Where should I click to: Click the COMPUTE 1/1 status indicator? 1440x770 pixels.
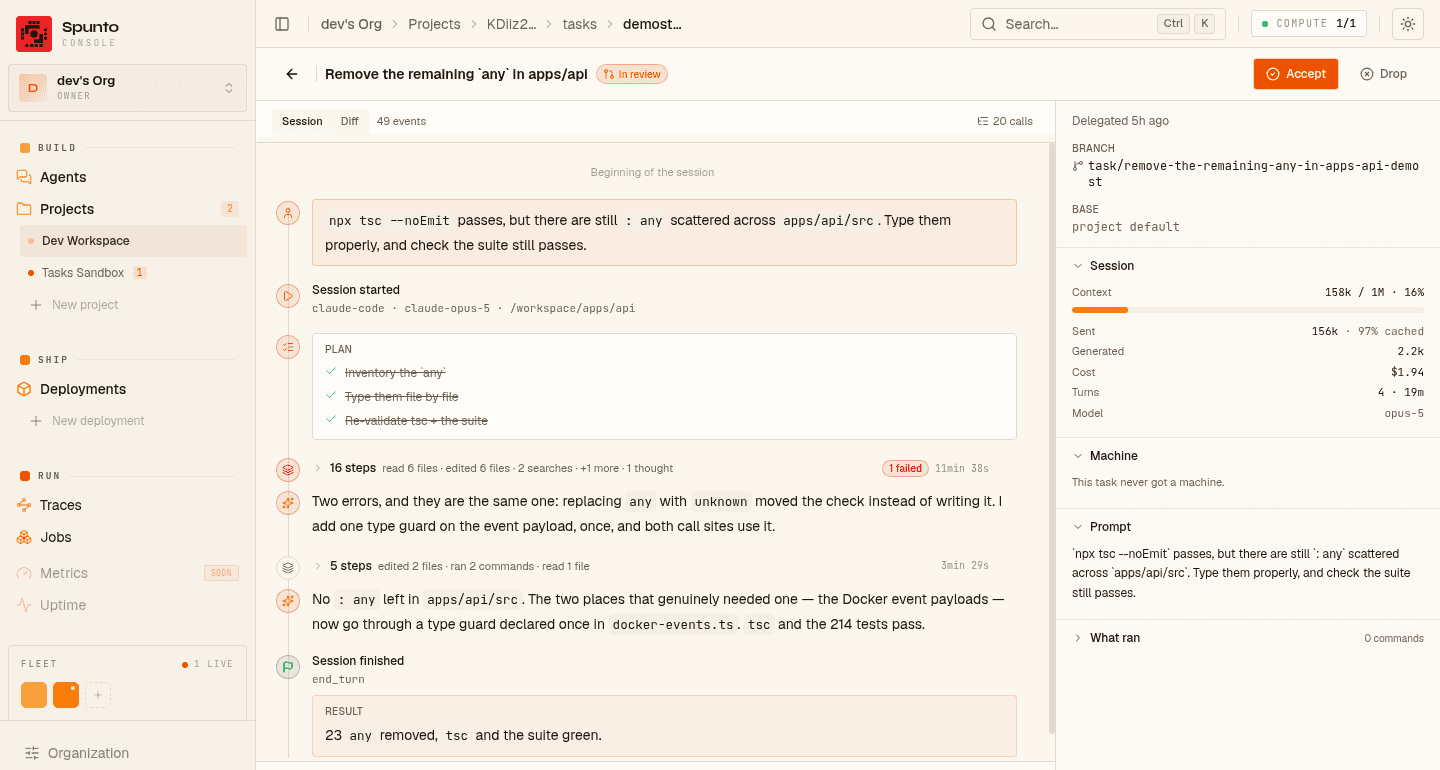(x=1309, y=24)
